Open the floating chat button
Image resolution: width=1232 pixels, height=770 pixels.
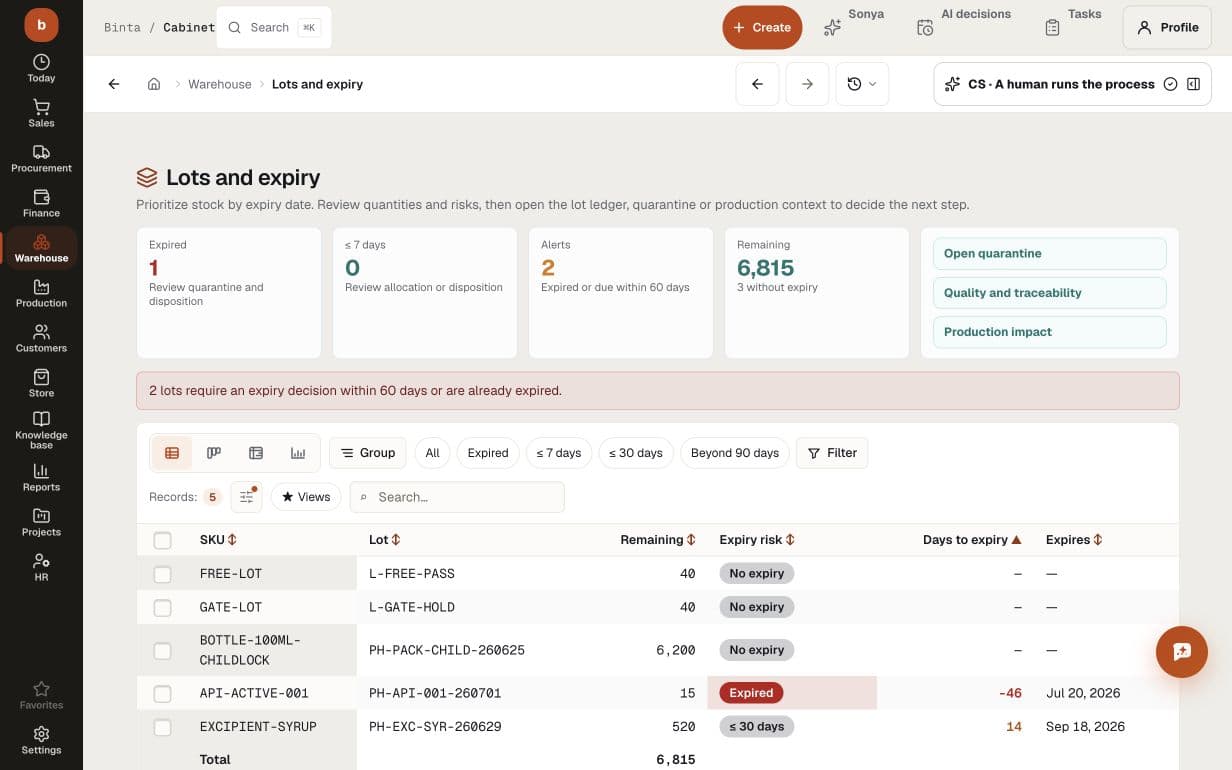click(x=1181, y=651)
